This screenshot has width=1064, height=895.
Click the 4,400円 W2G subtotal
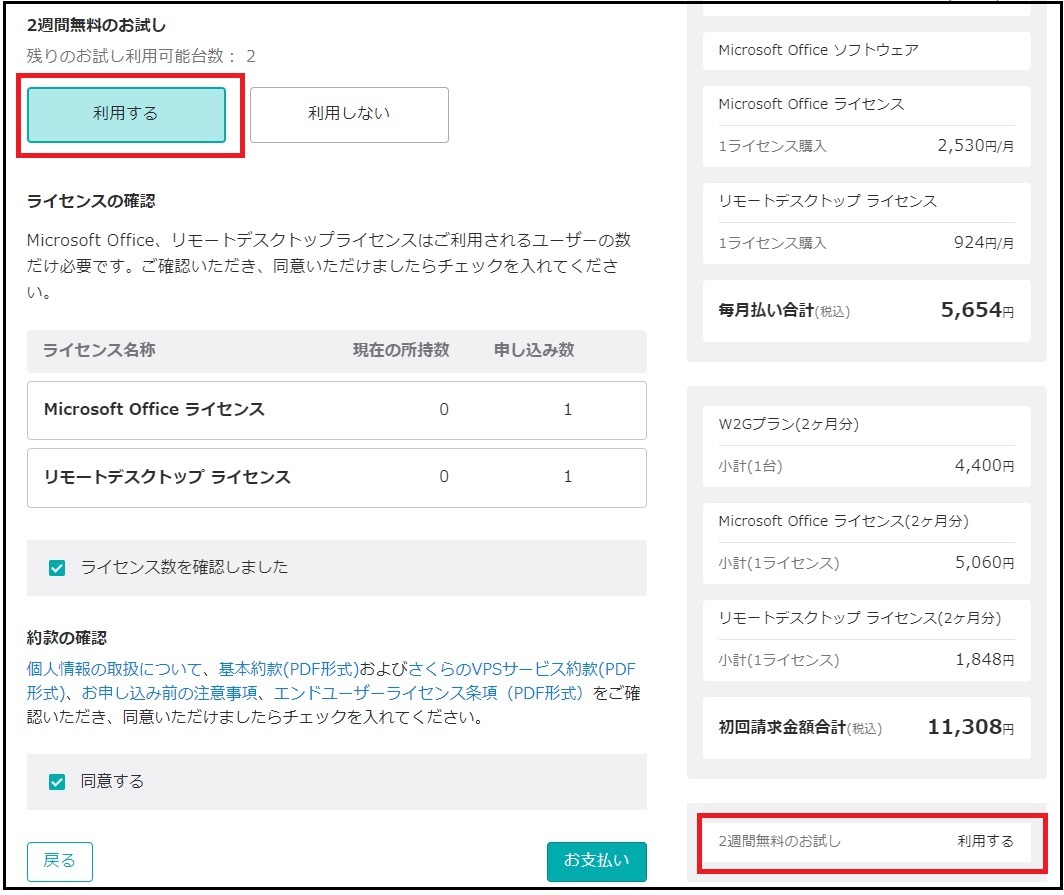coord(984,465)
